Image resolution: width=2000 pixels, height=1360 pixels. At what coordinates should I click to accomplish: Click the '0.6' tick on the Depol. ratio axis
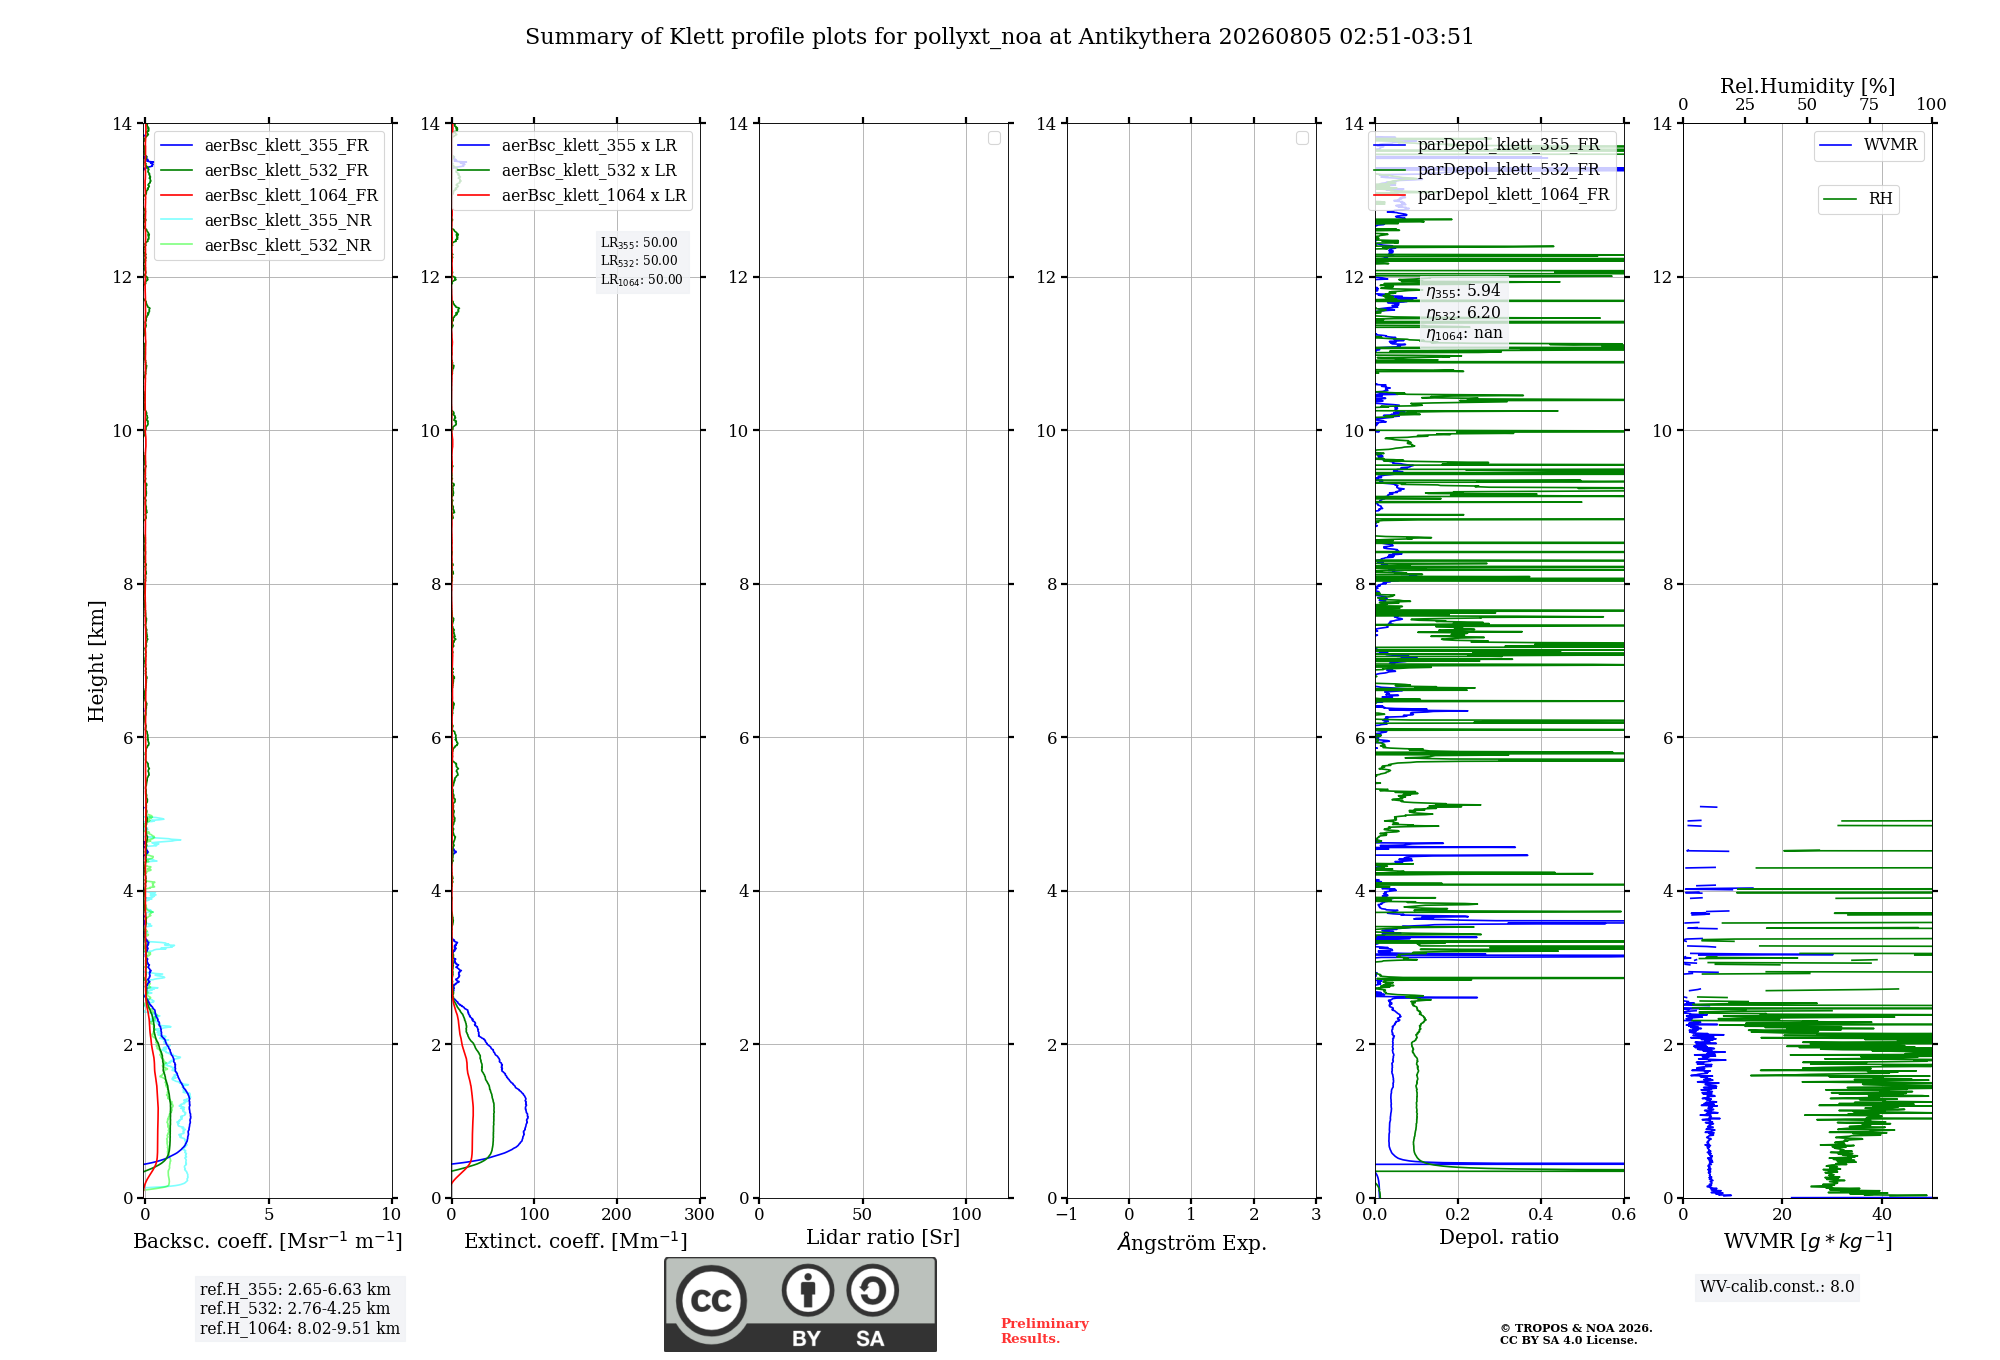coord(1624,1215)
